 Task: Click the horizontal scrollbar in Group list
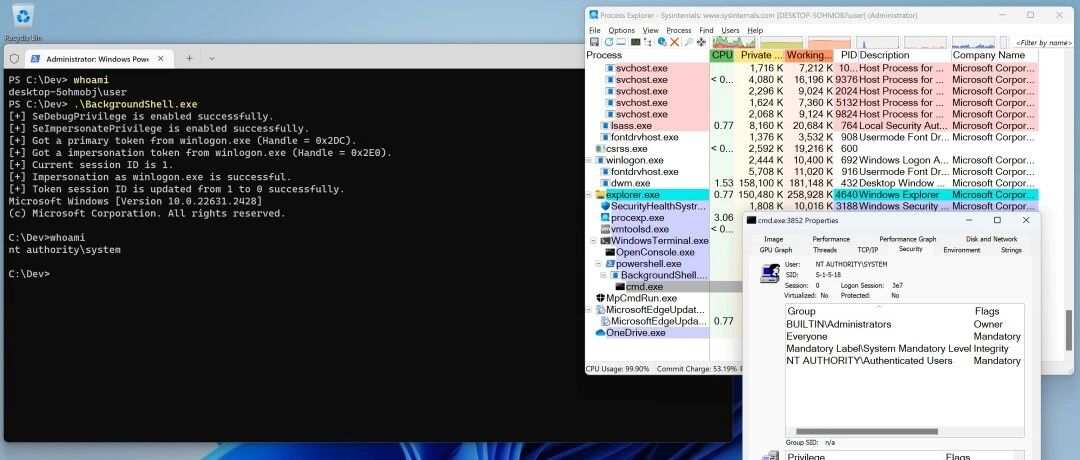point(867,432)
